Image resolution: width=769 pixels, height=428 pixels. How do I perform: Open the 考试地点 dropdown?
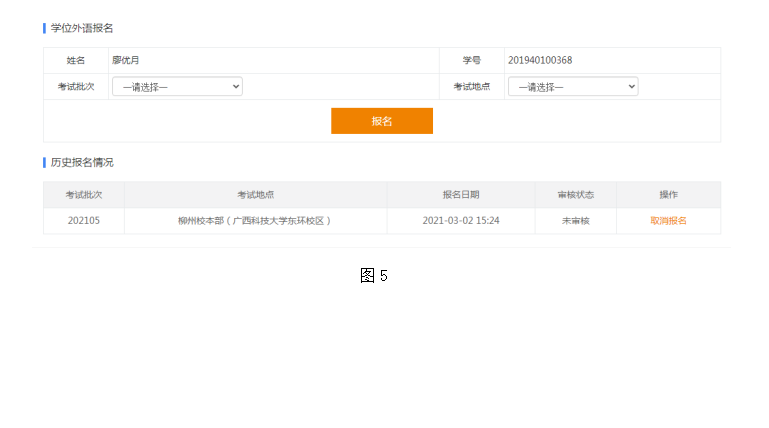click(x=573, y=87)
